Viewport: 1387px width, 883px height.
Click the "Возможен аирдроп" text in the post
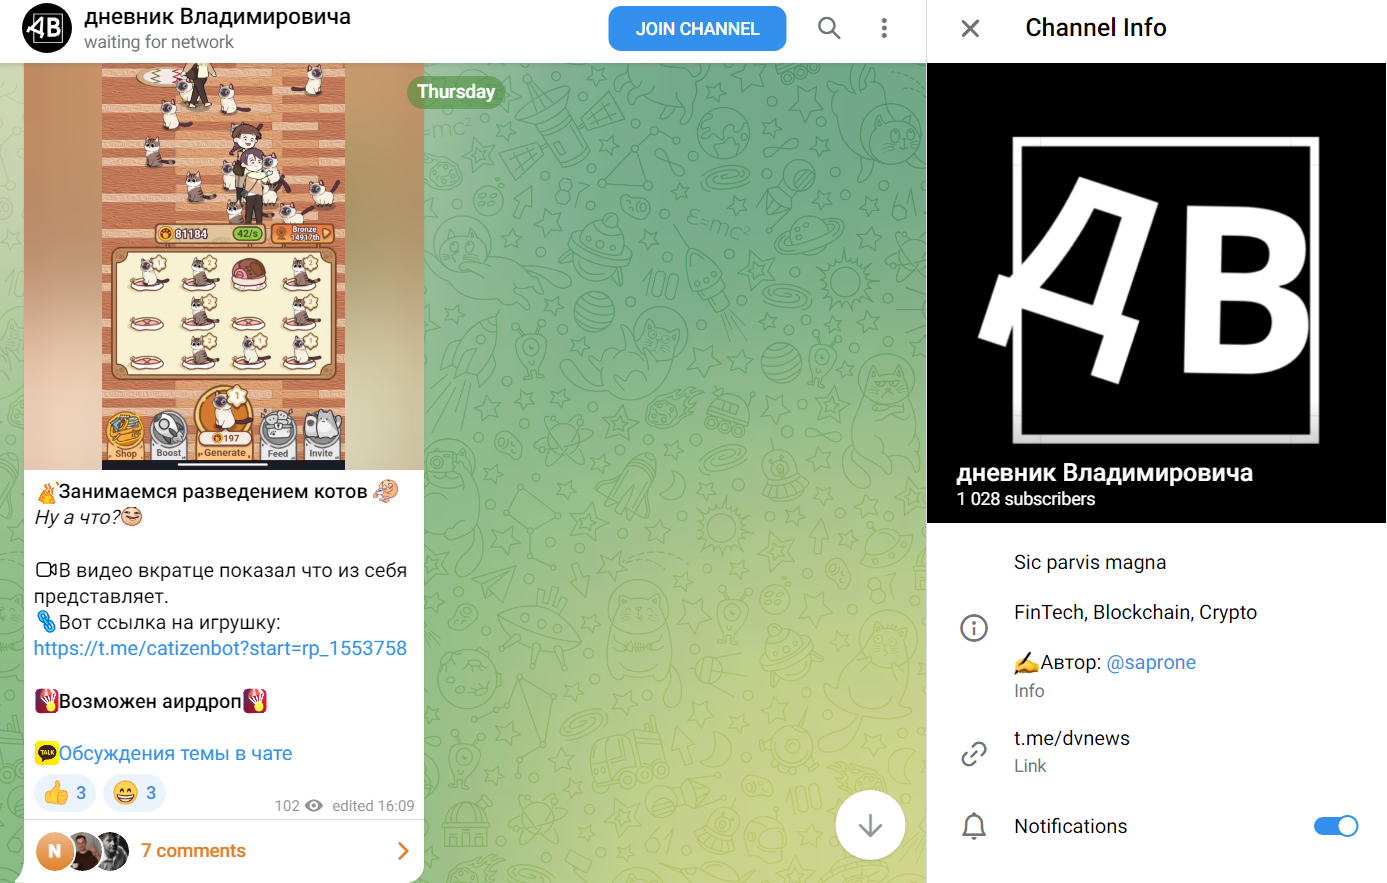pos(150,701)
